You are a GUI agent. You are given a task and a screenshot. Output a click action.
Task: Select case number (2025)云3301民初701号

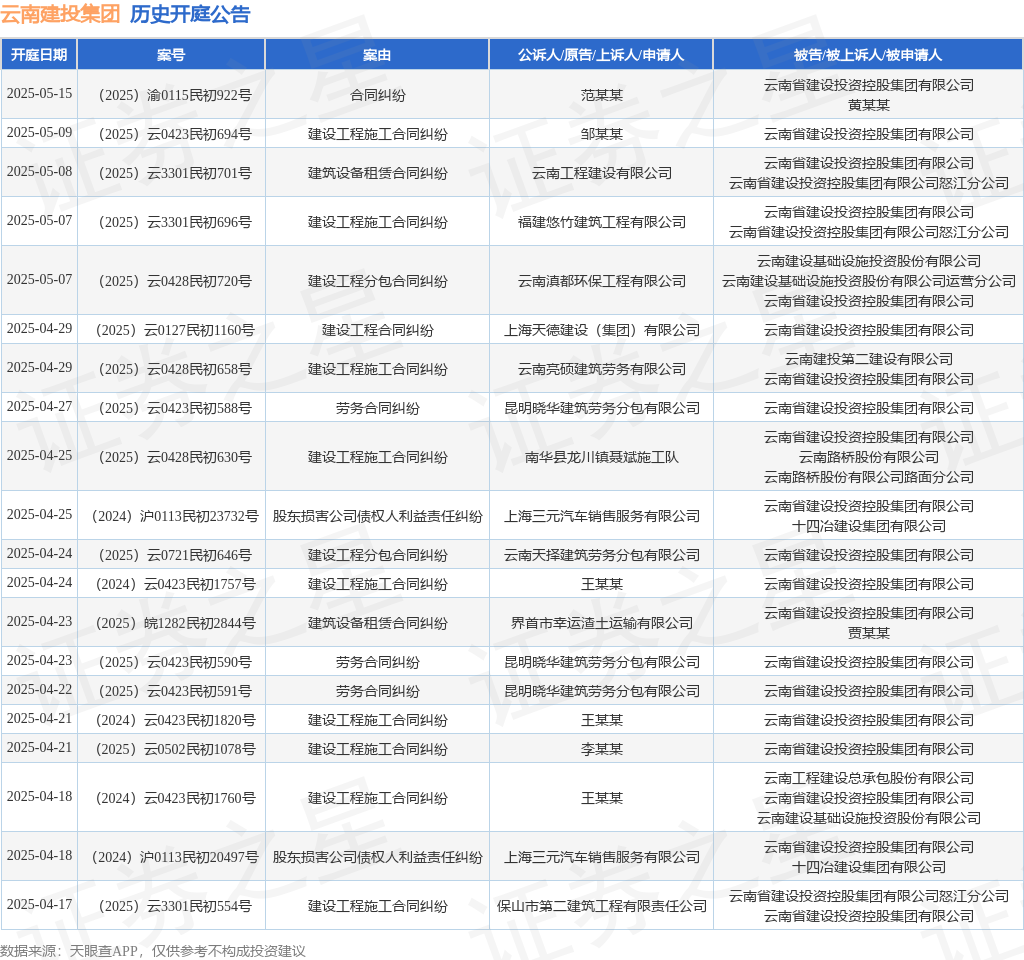171,174
